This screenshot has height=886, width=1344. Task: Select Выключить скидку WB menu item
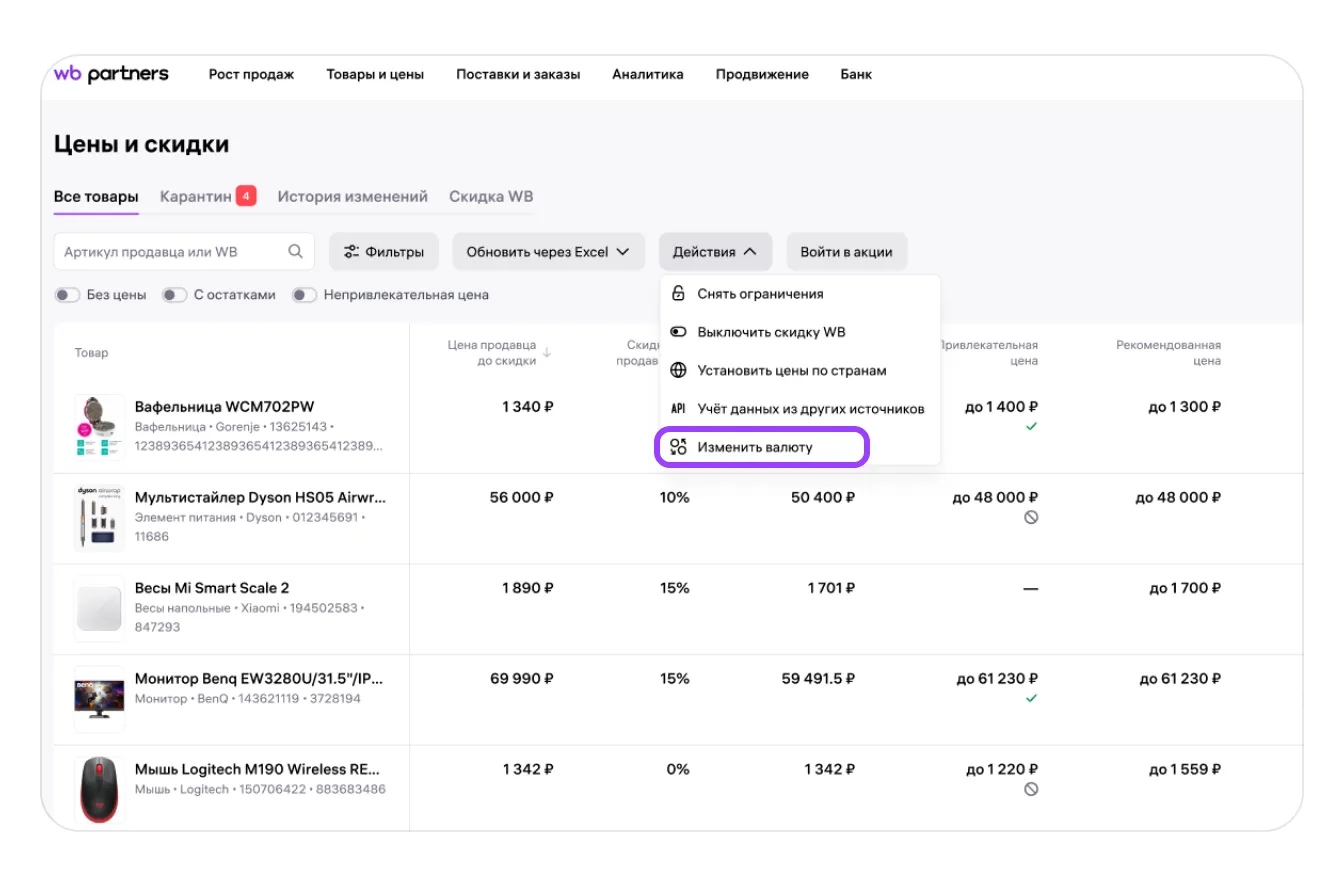coord(771,332)
